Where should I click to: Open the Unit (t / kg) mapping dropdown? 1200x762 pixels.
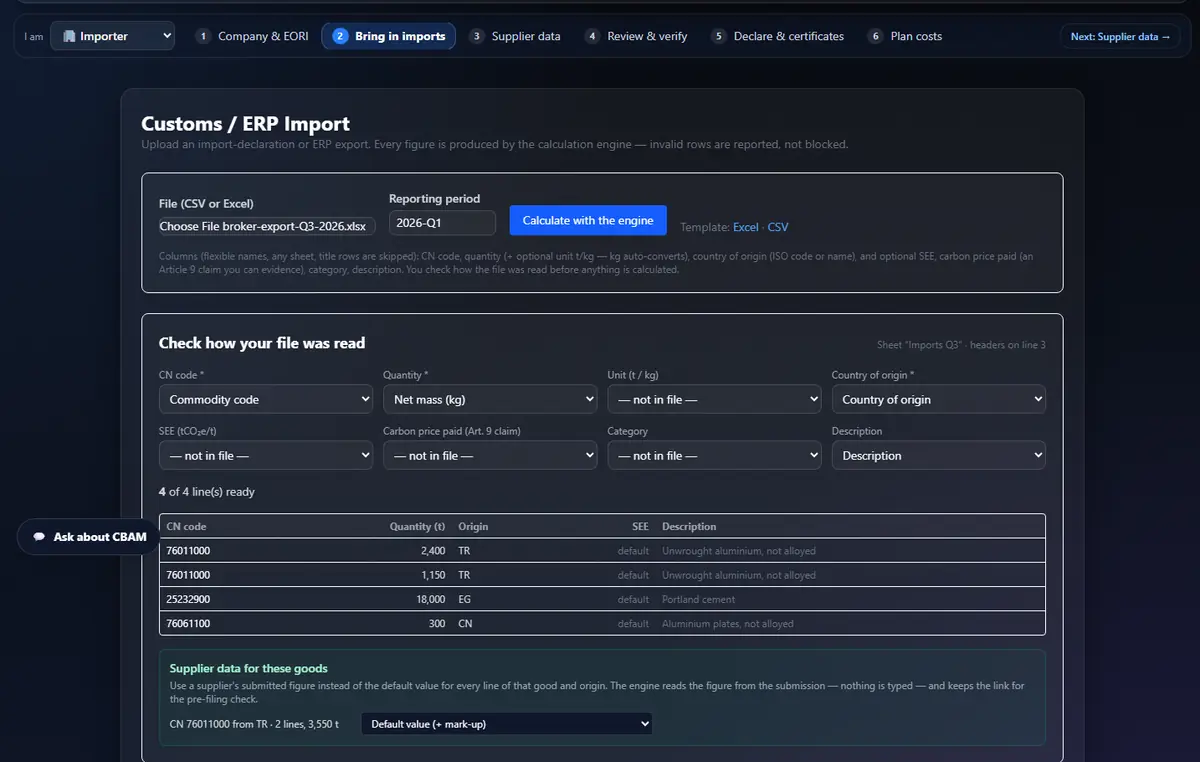click(714, 399)
